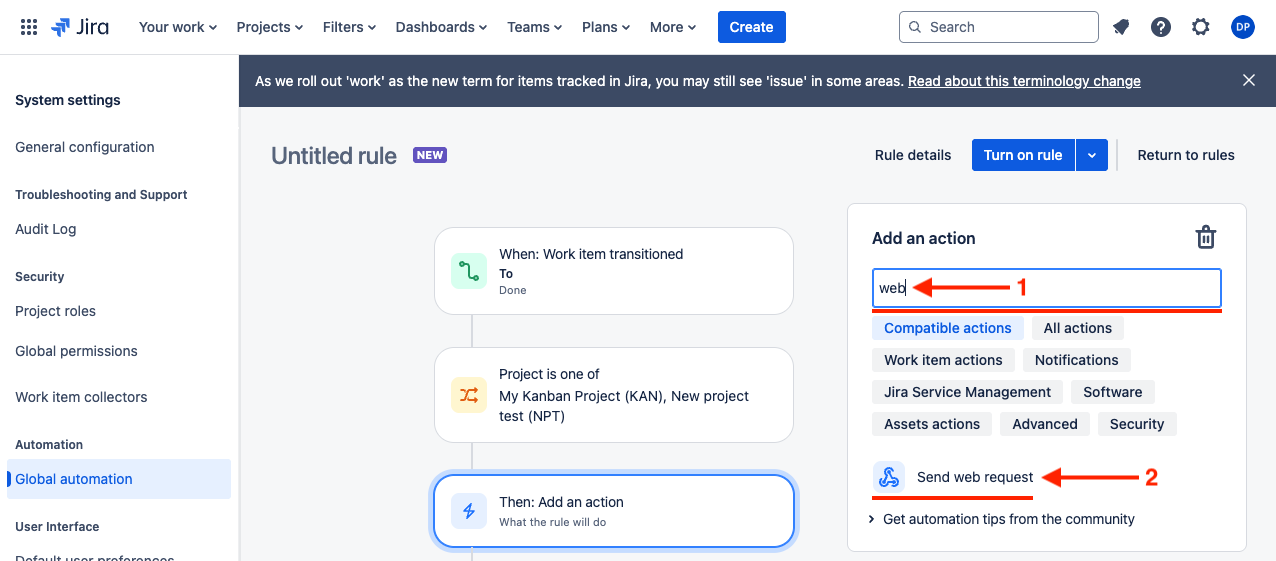Click the Untitled rule title

[334, 155]
